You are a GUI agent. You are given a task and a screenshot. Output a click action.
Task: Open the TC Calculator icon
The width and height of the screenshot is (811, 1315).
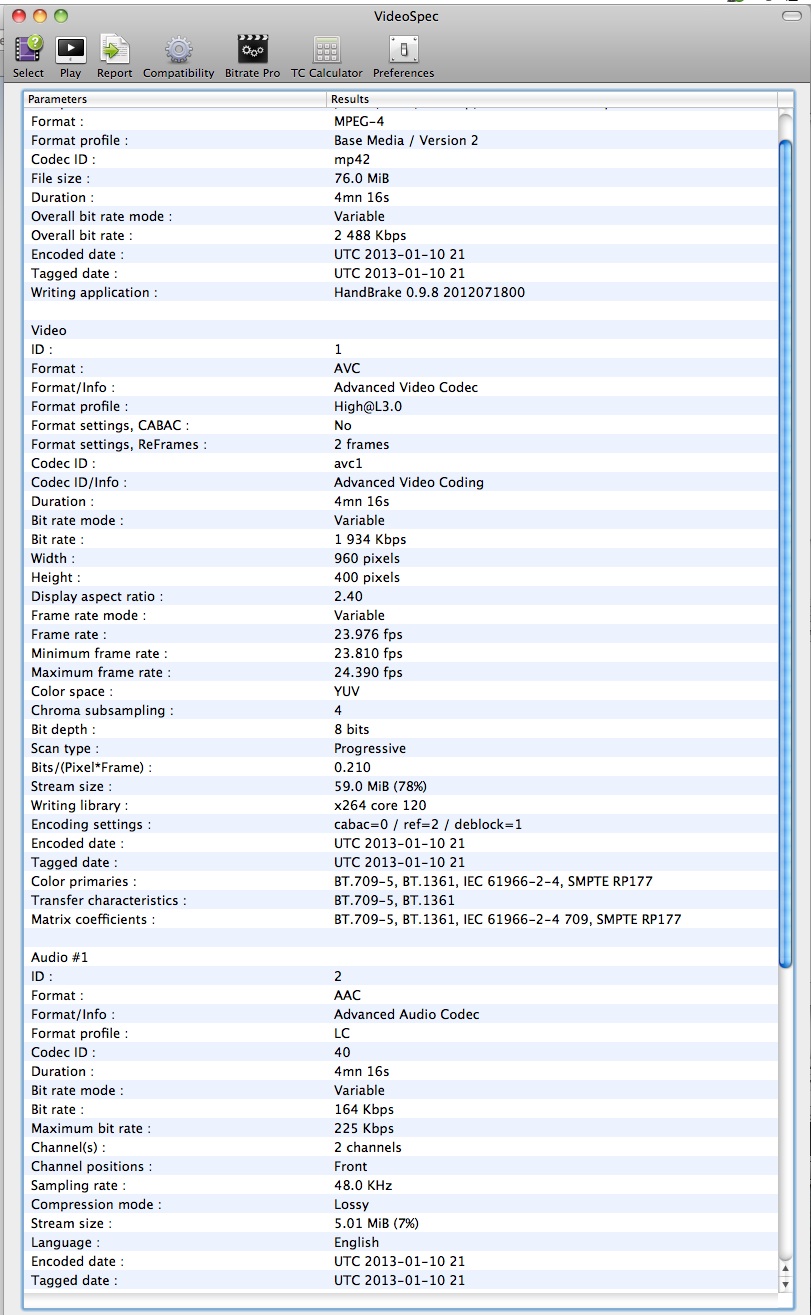327,50
